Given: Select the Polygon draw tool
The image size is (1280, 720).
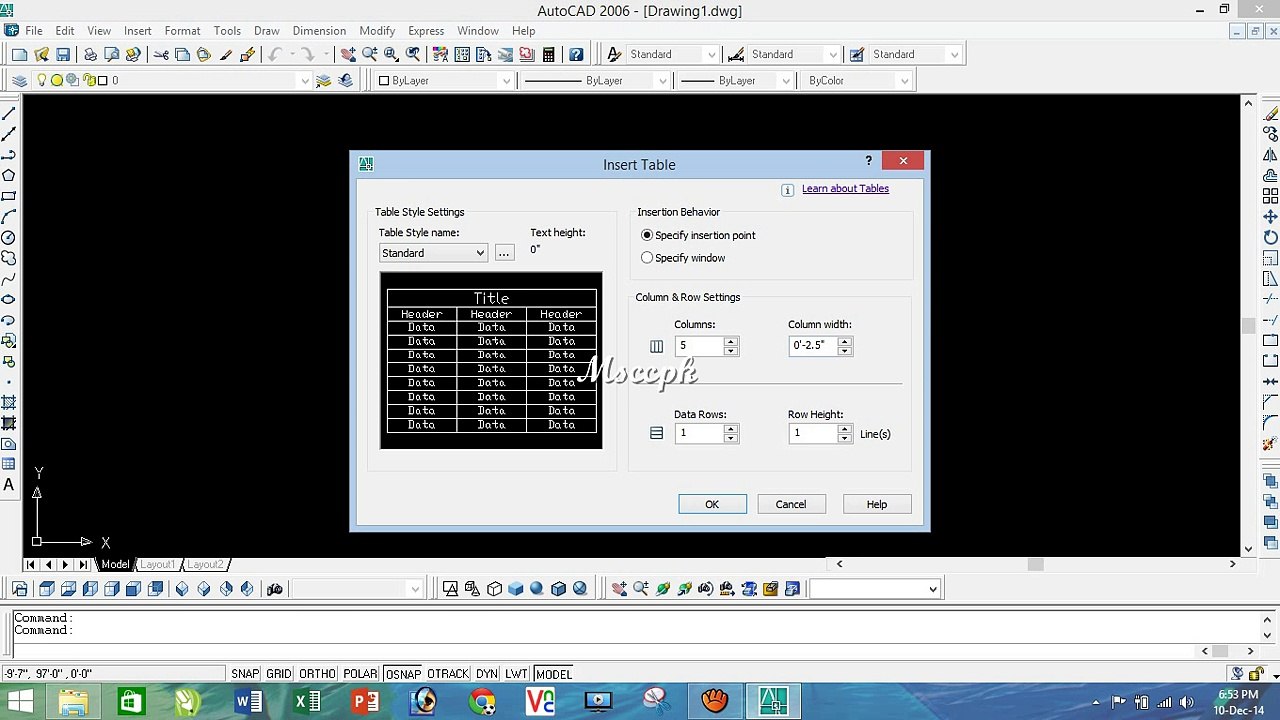Looking at the screenshot, I should pyautogui.click(x=9, y=175).
